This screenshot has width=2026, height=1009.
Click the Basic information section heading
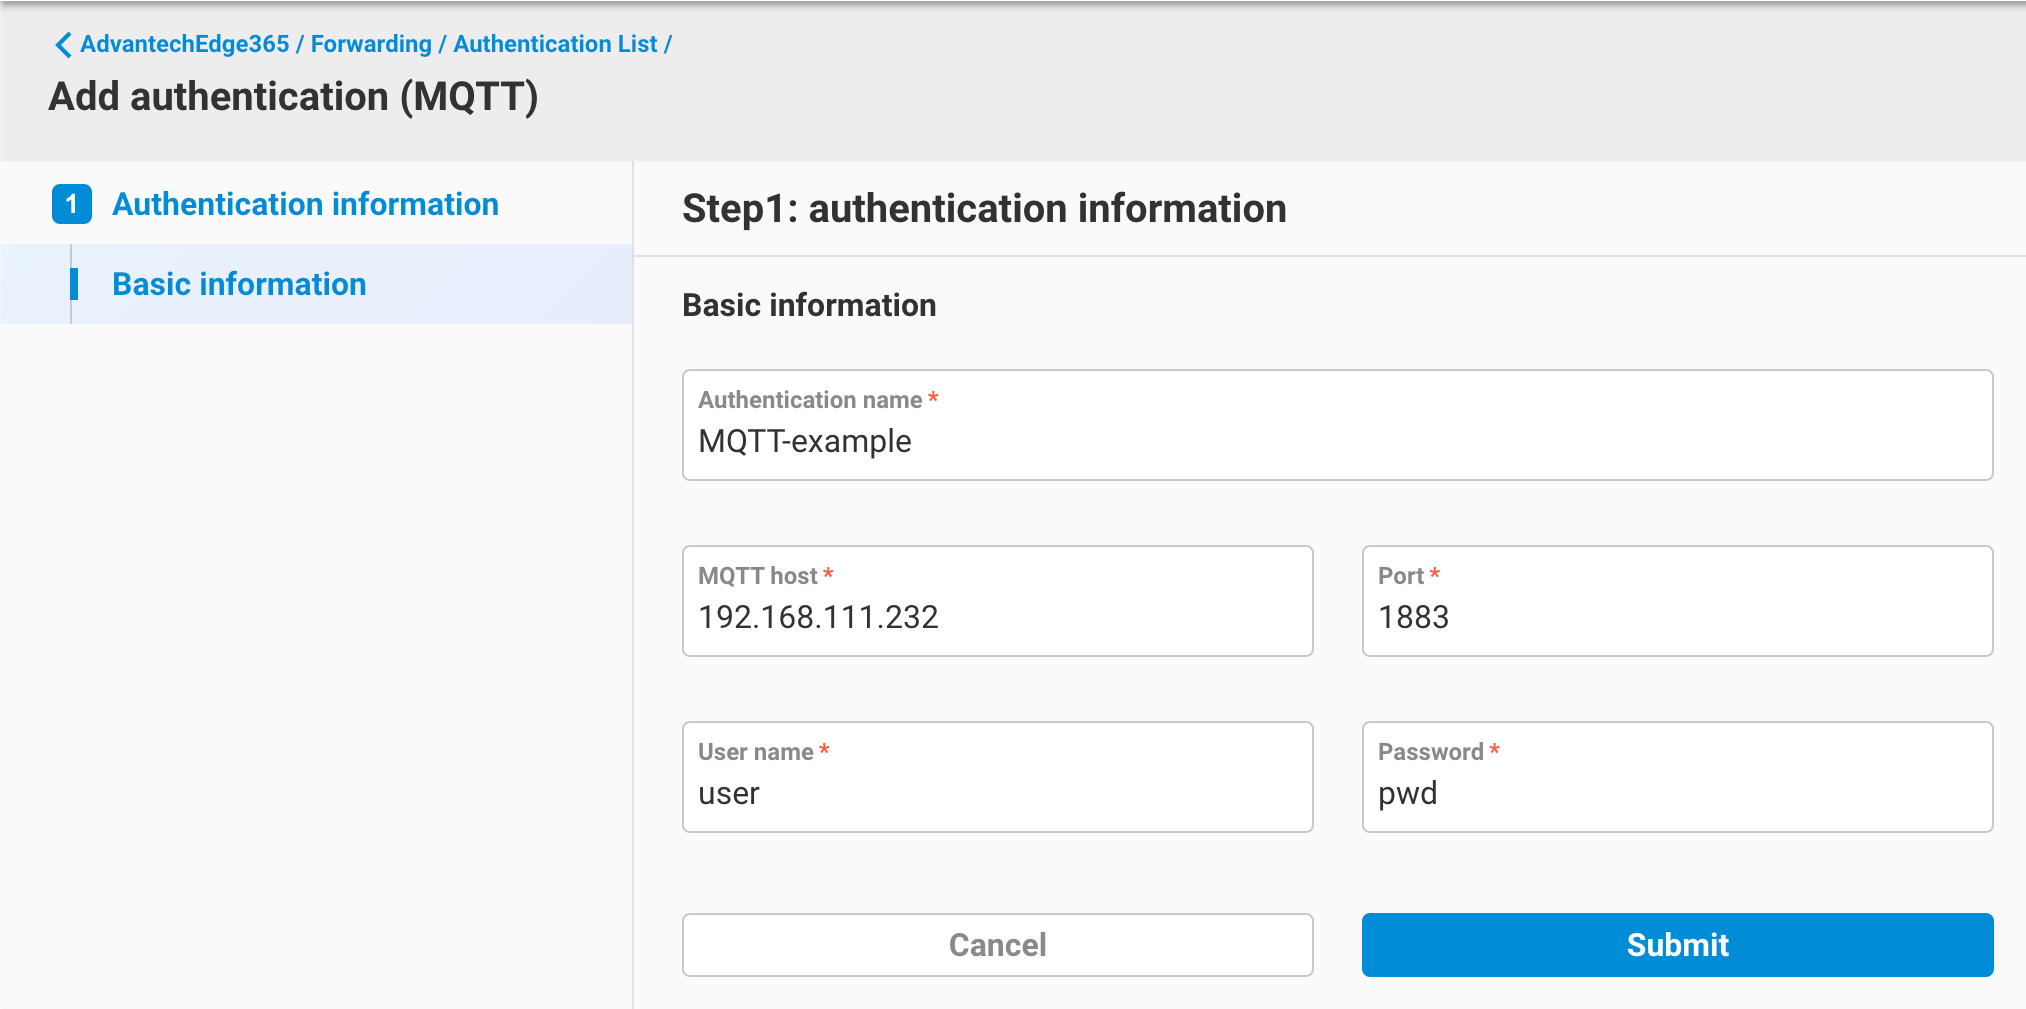(808, 304)
